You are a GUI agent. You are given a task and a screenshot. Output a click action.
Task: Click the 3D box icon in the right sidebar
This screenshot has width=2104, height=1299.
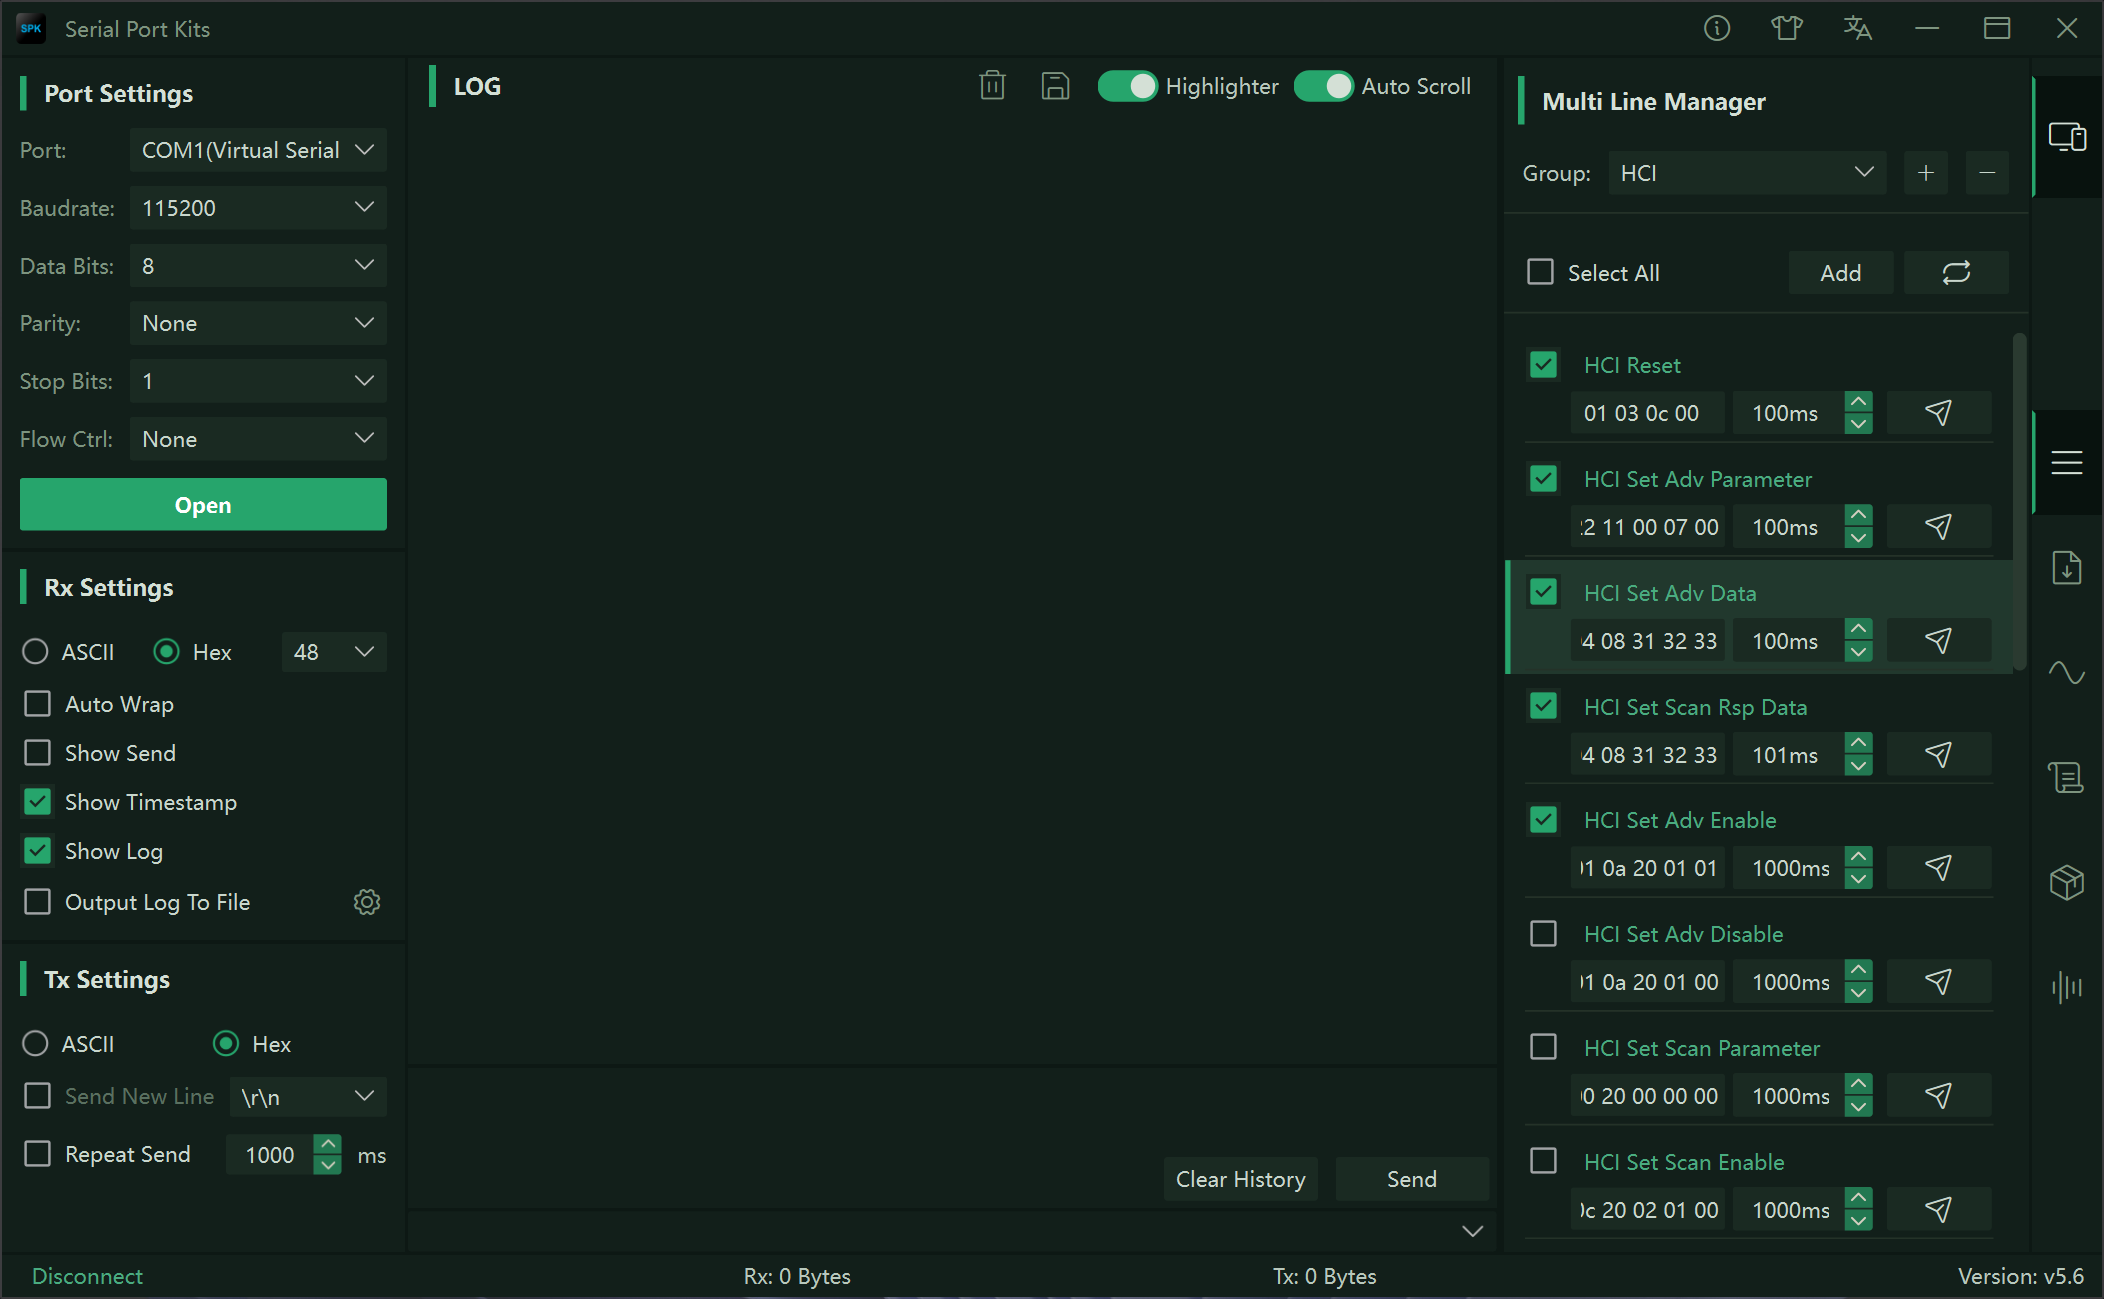pyautogui.click(x=2066, y=882)
